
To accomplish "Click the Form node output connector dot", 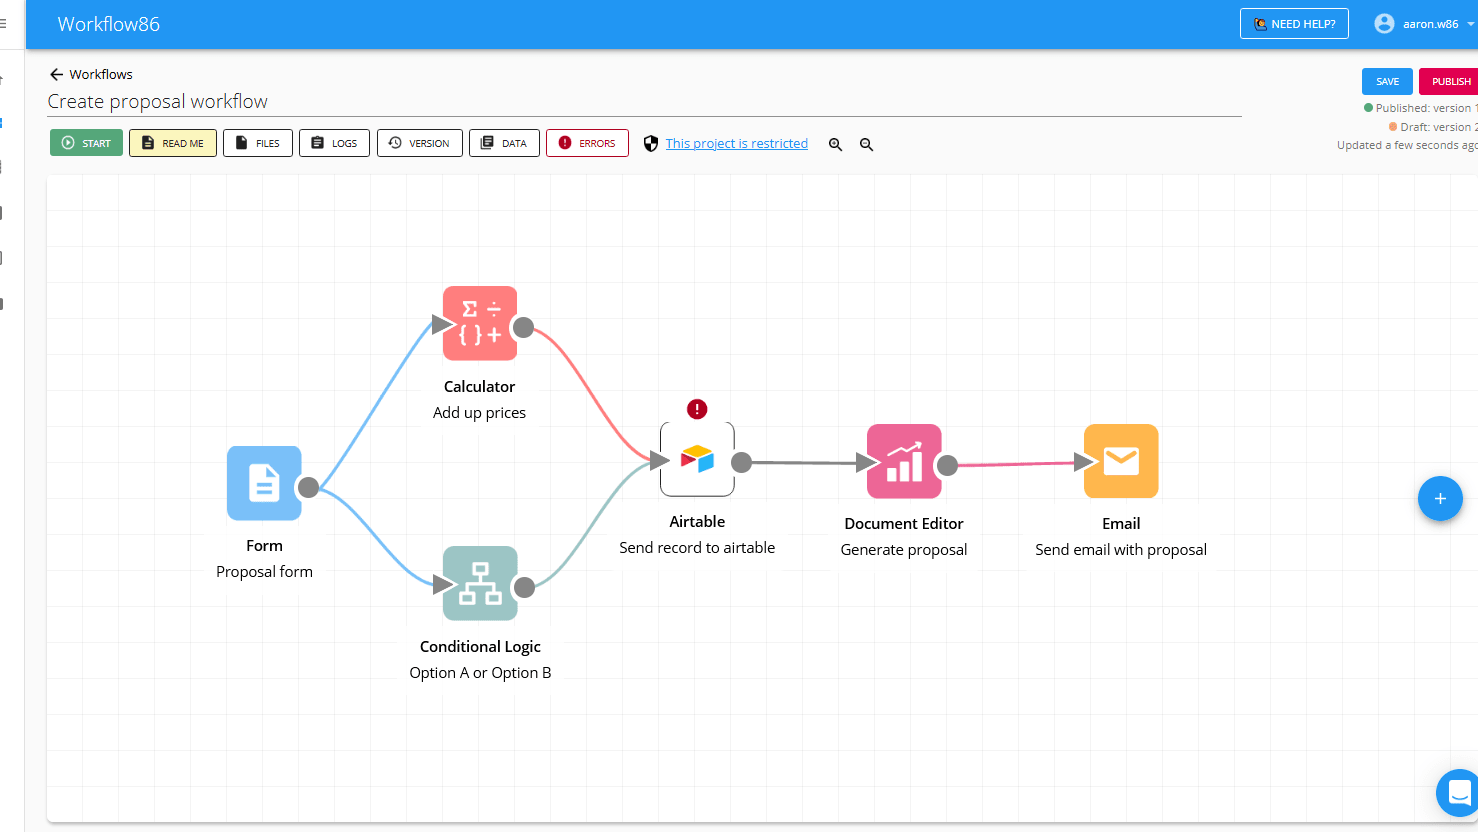I will point(308,487).
